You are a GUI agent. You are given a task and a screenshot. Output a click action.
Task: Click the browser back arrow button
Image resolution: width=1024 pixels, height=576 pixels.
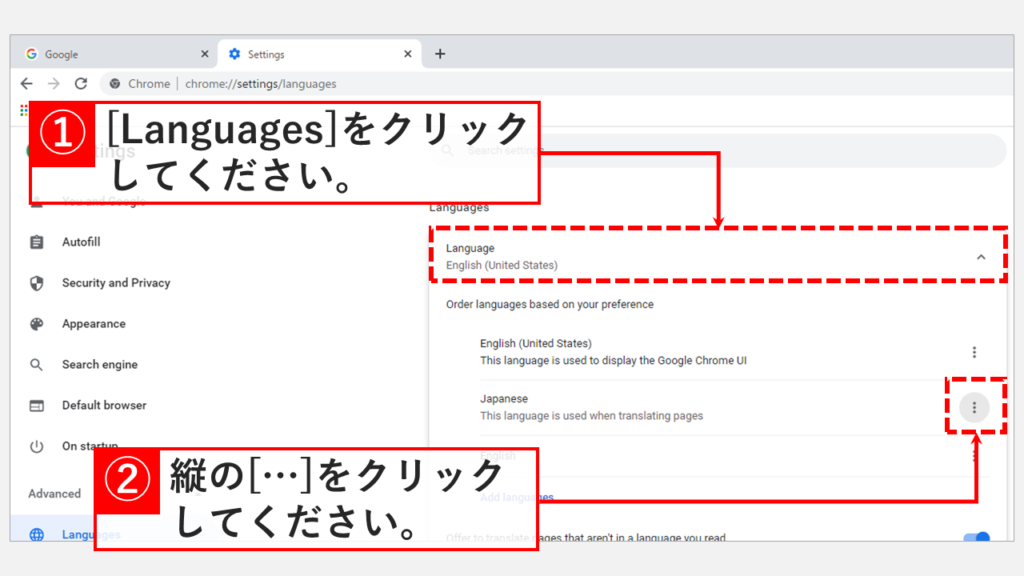click(27, 84)
